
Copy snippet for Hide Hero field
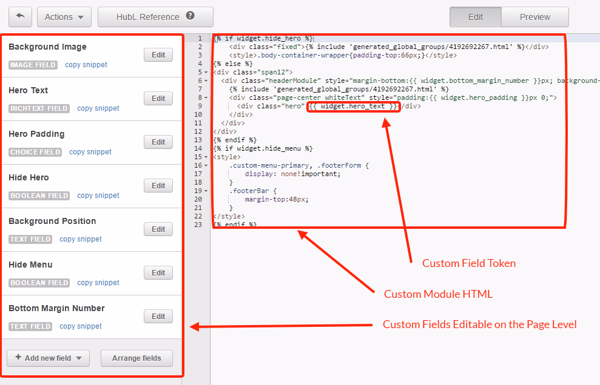coord(98,196)
